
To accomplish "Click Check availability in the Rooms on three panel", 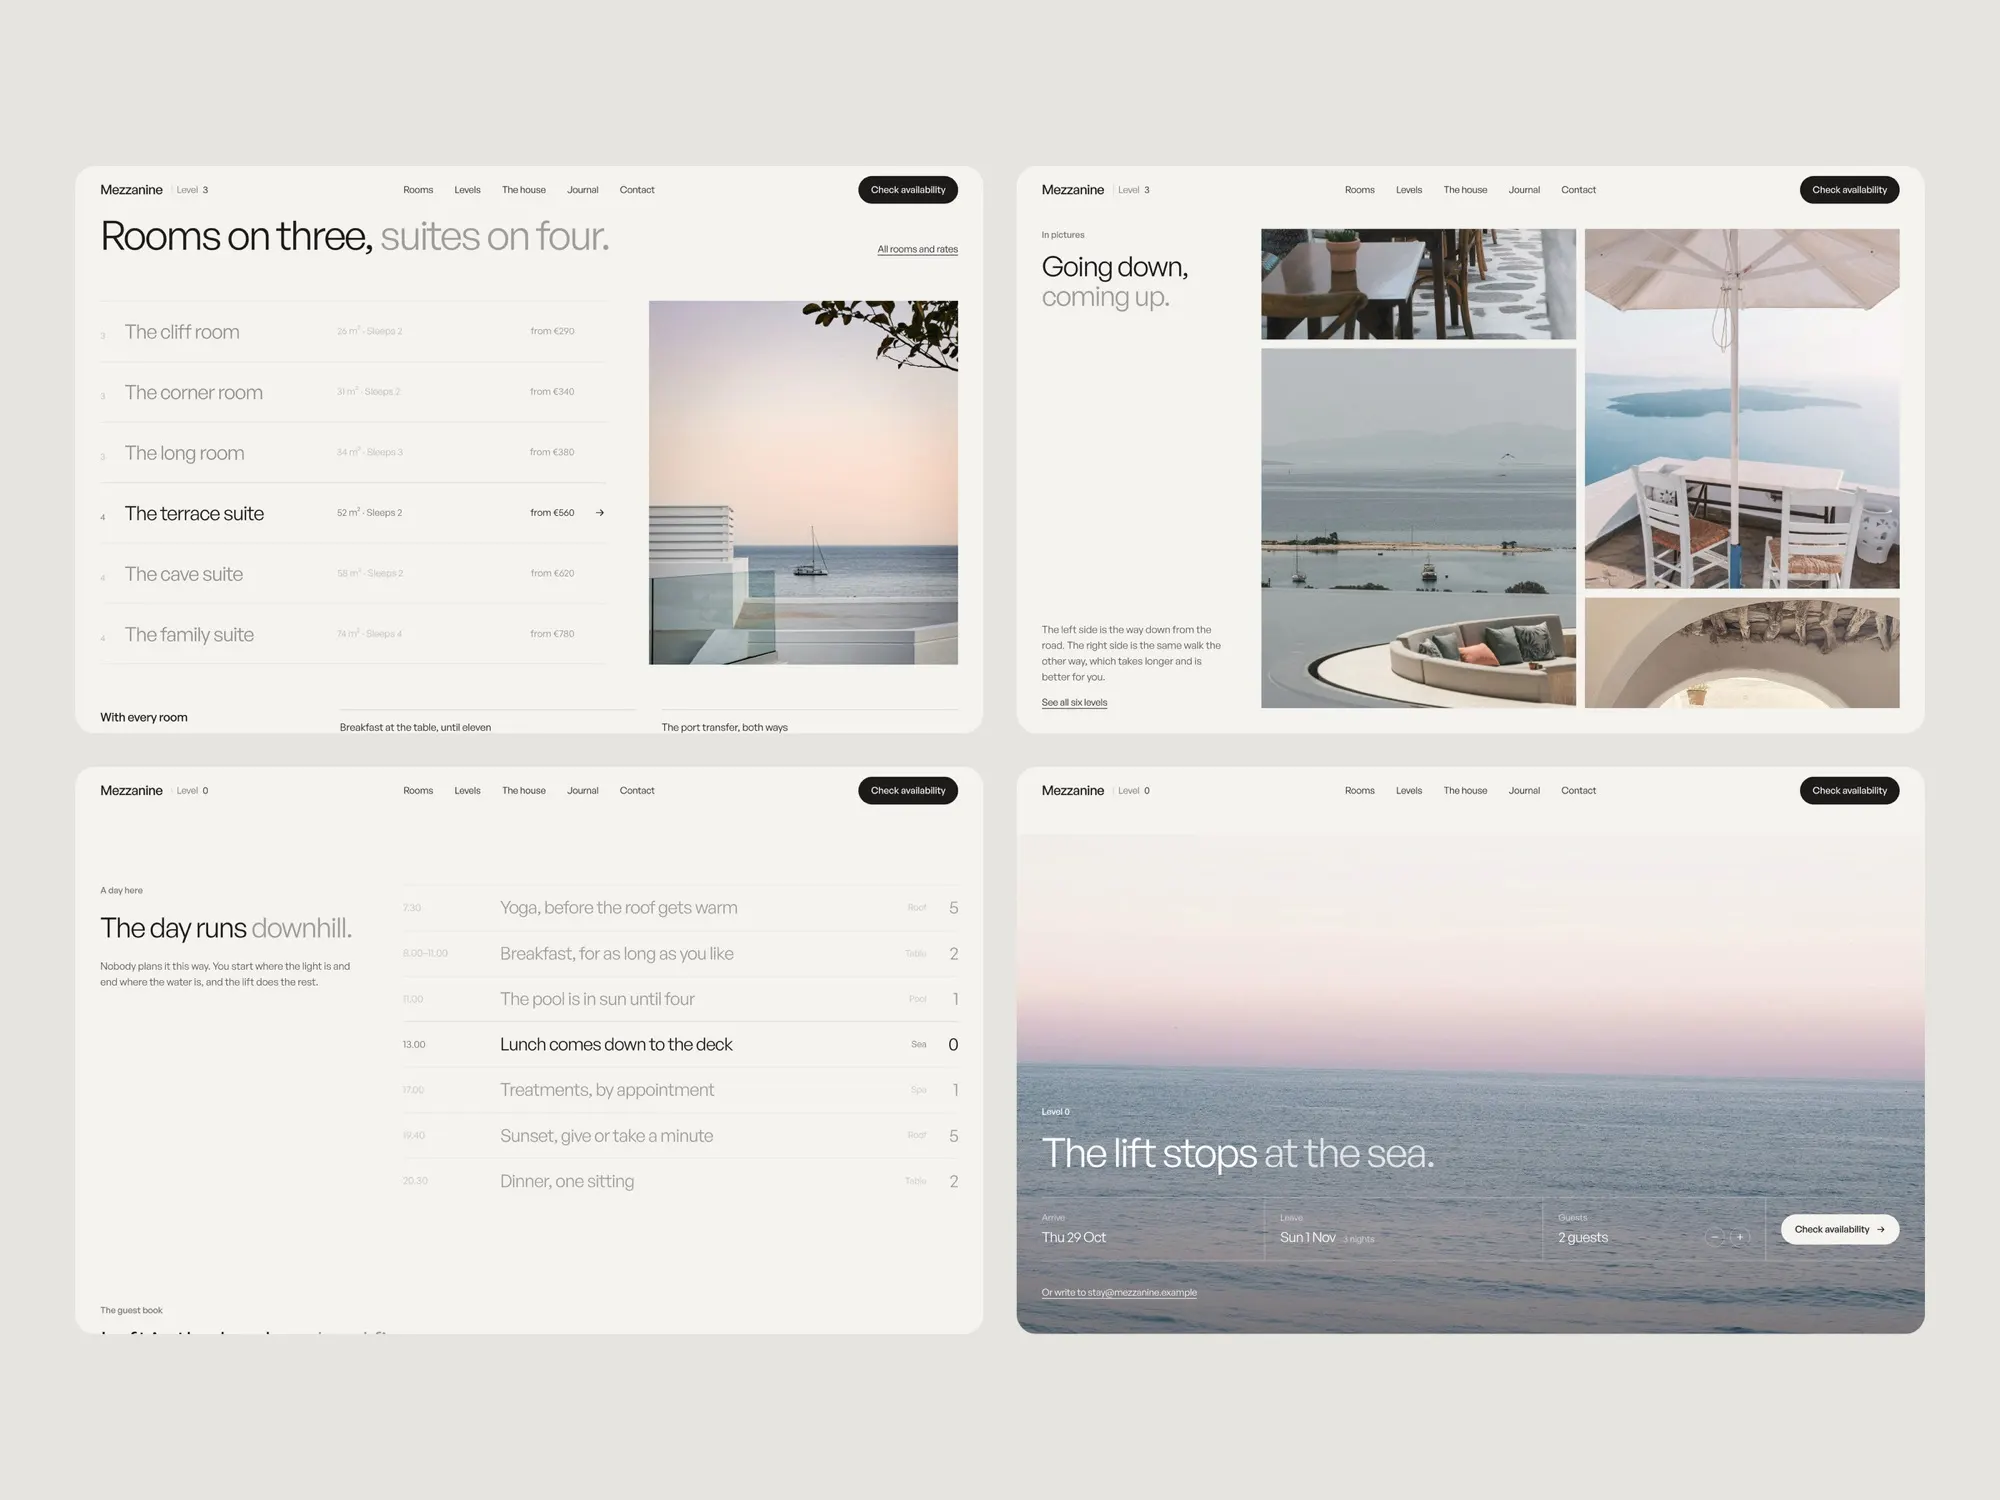I will [x=908, y=190].
